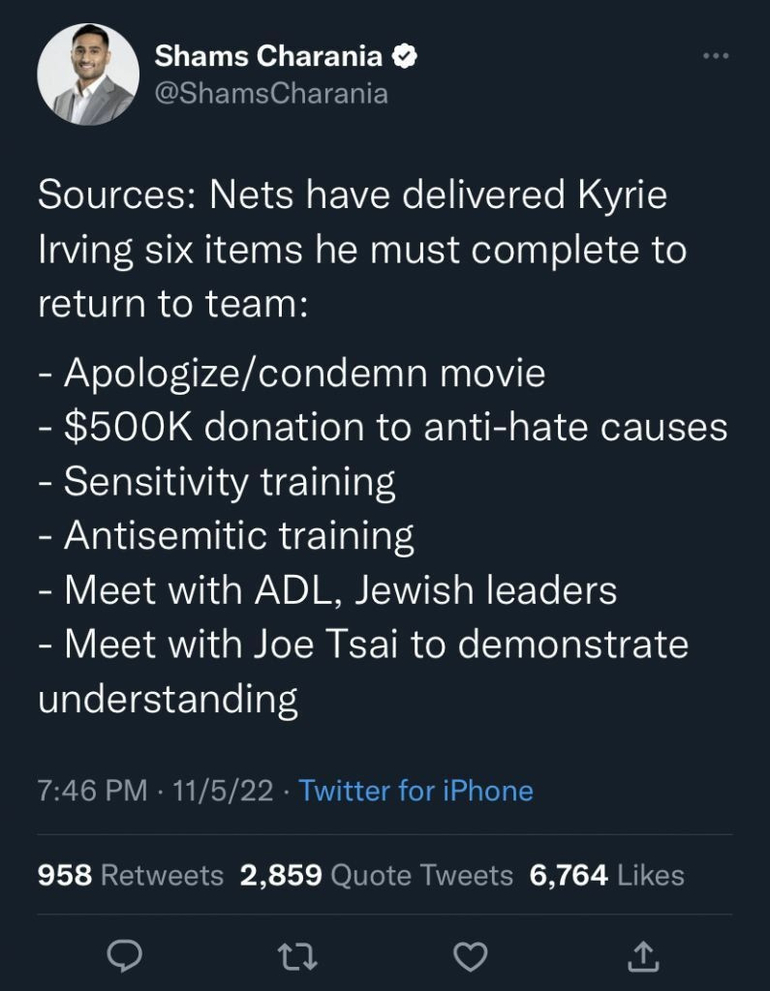Click the Twitter for iPhone source link
This screenshot has width=770, height=991.
[416, 791]
